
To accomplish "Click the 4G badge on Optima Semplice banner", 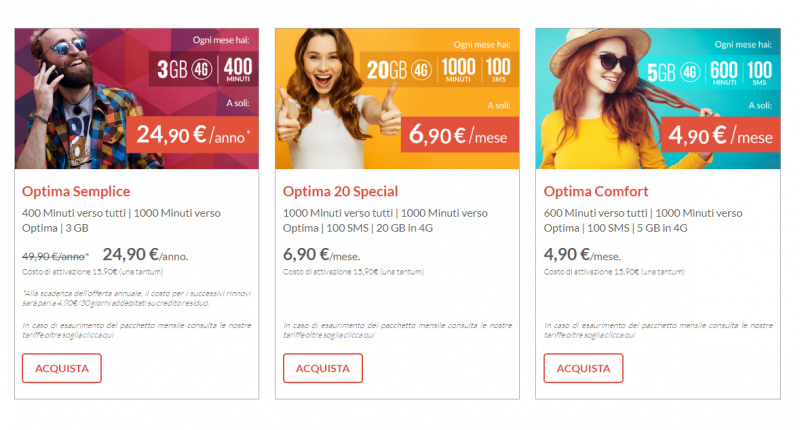I will (x=204, y=70).
